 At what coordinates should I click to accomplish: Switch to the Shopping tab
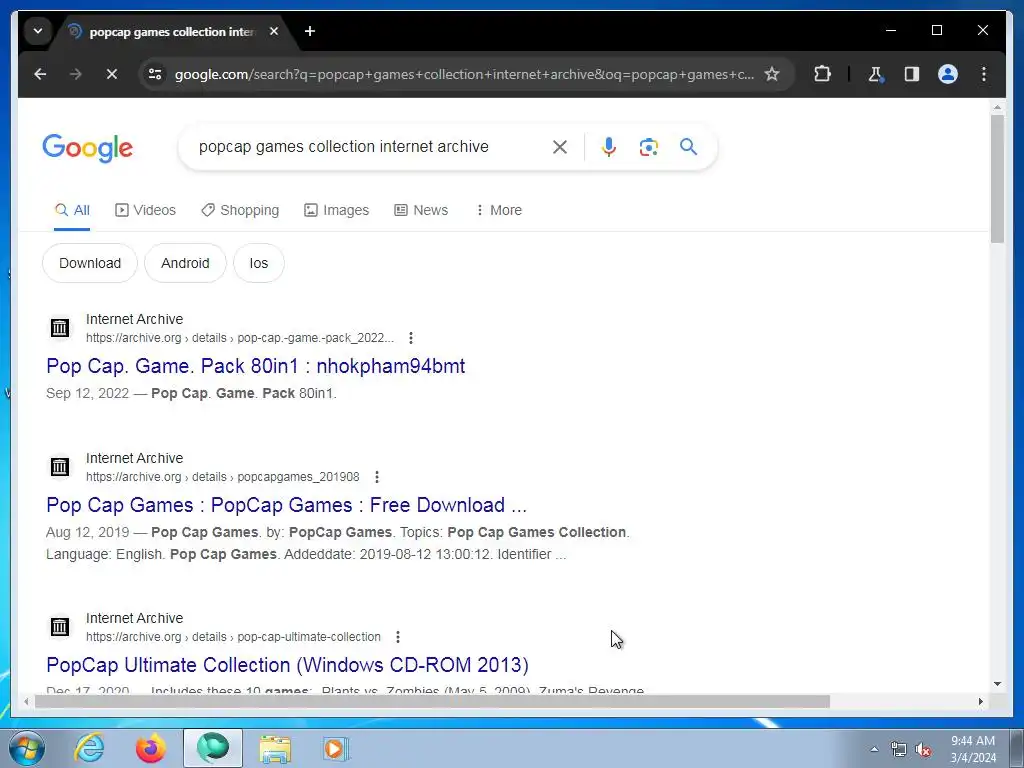pyautogui.click(x=240, y=210)
